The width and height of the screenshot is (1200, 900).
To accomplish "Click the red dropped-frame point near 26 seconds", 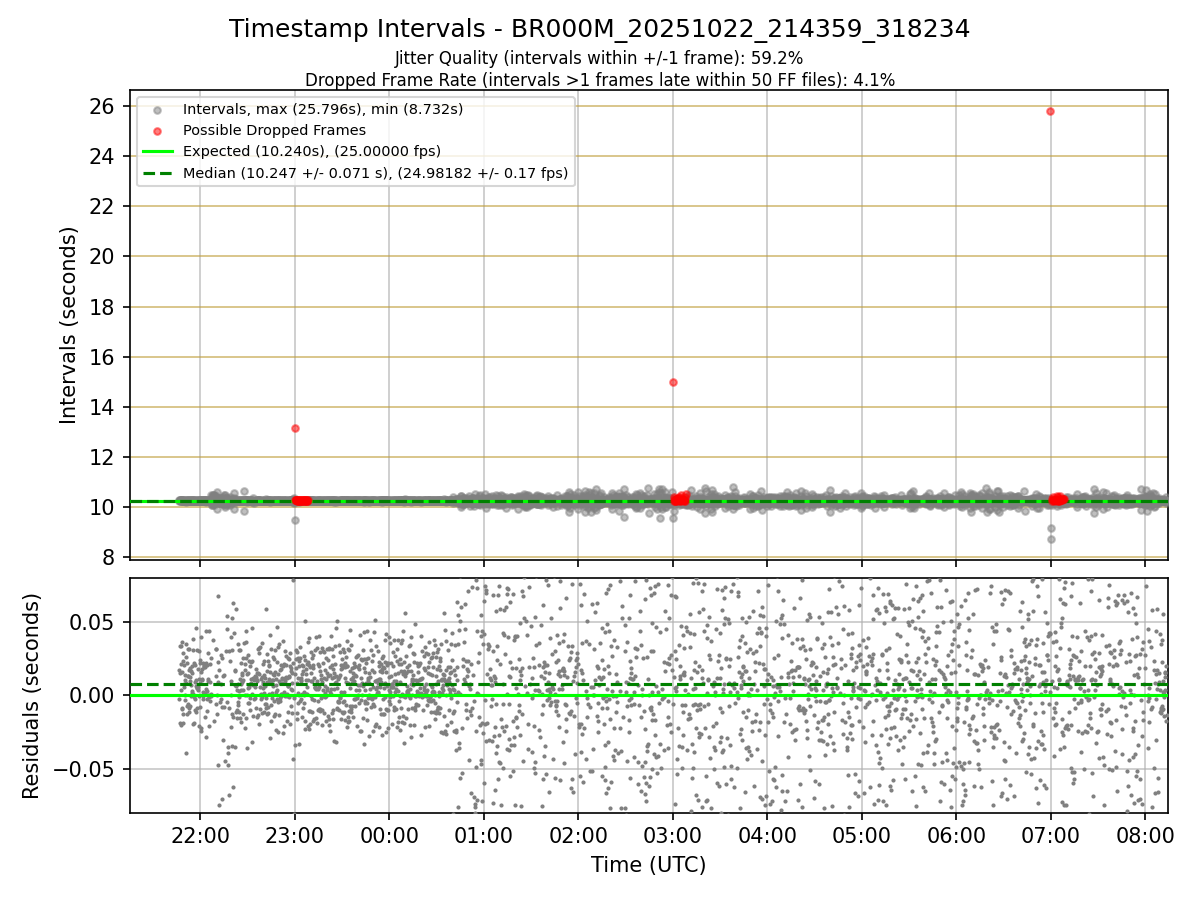I will pos(1050,111).
